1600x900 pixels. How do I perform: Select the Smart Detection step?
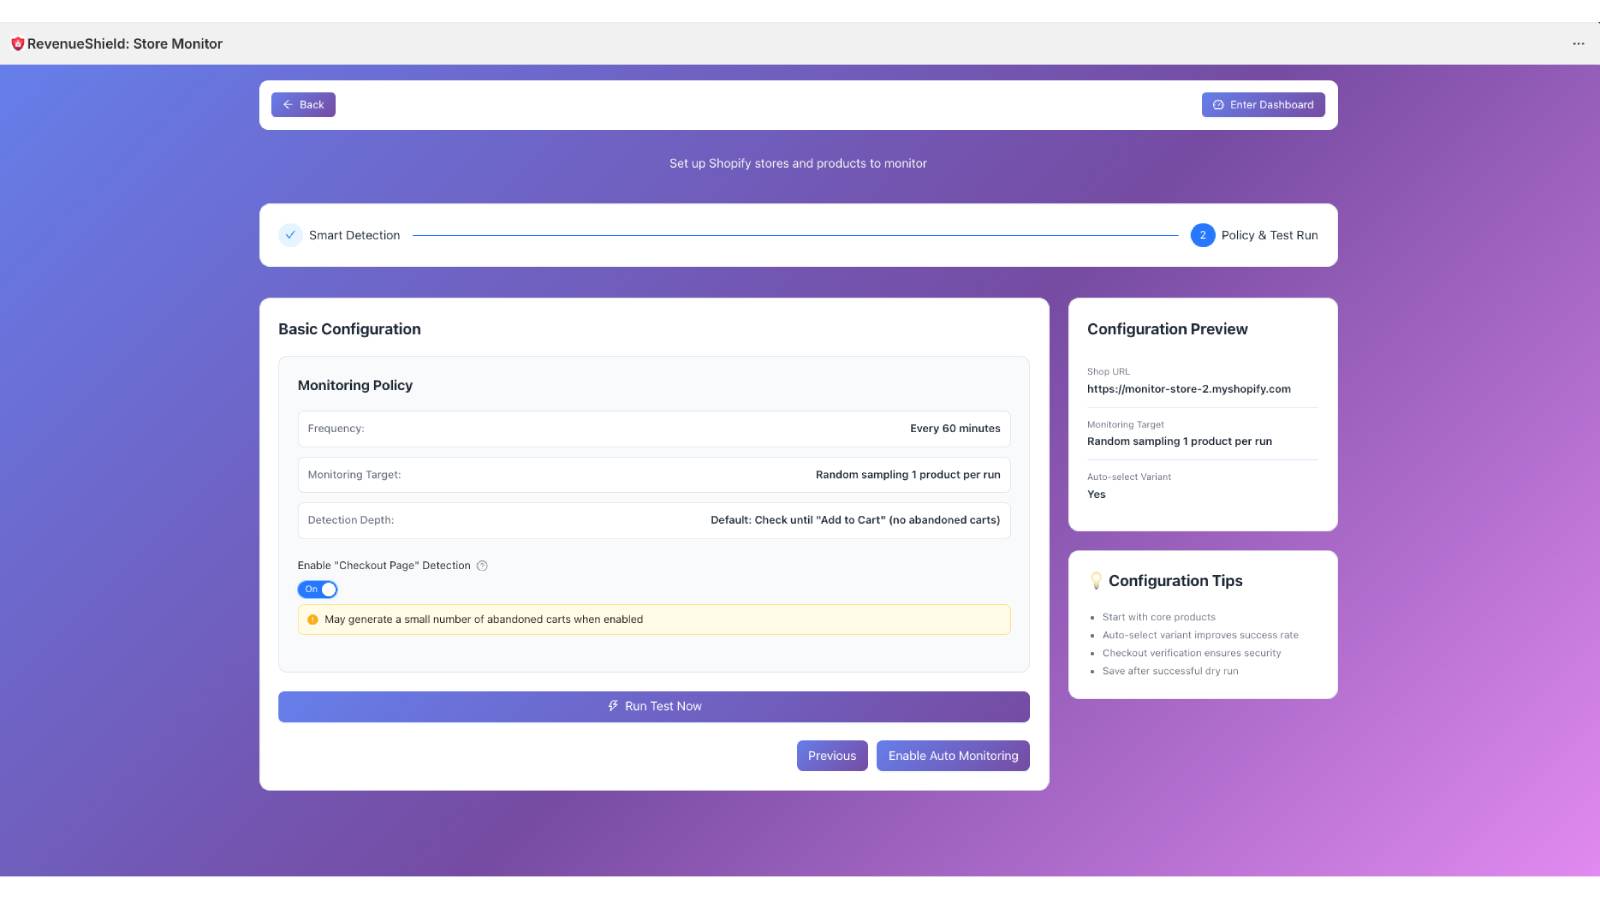click(x=353, y=235)
